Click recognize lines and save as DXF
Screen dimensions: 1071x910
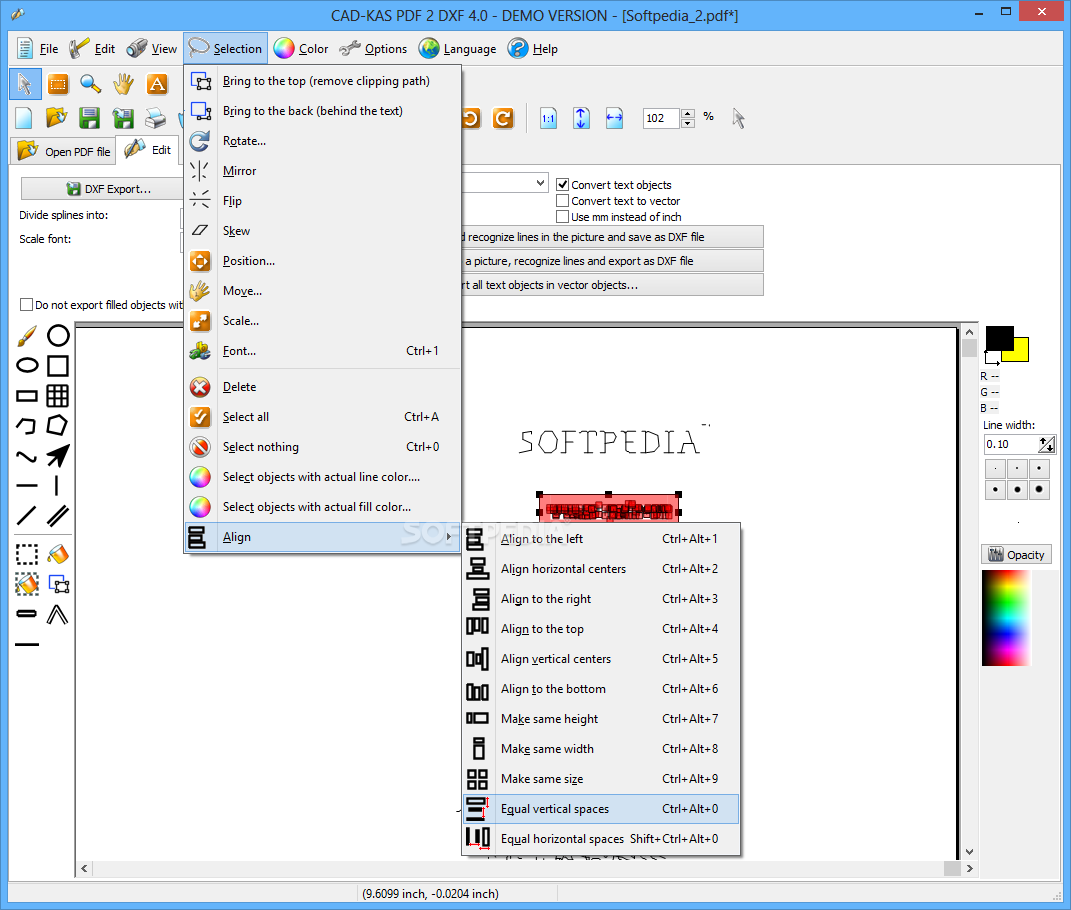click(613, 237)
